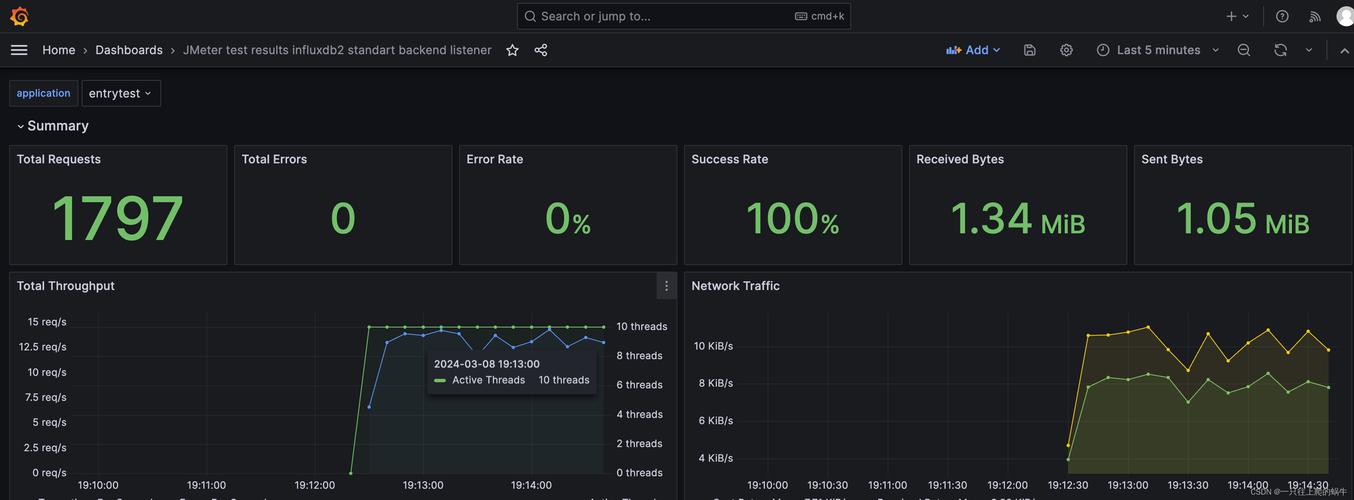Open the Total Throughput panel menu dots
1354x500 pixels.
point(667,286)
